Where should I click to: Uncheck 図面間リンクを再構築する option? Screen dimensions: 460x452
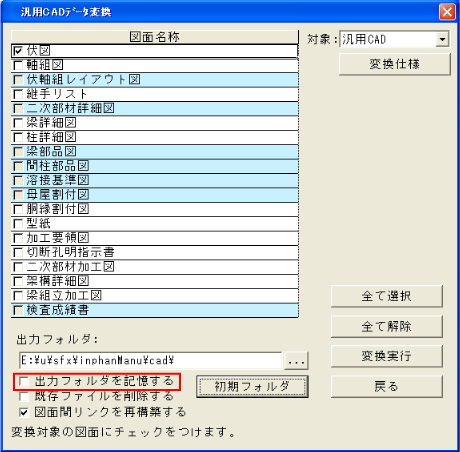click(x=24, y=412)
